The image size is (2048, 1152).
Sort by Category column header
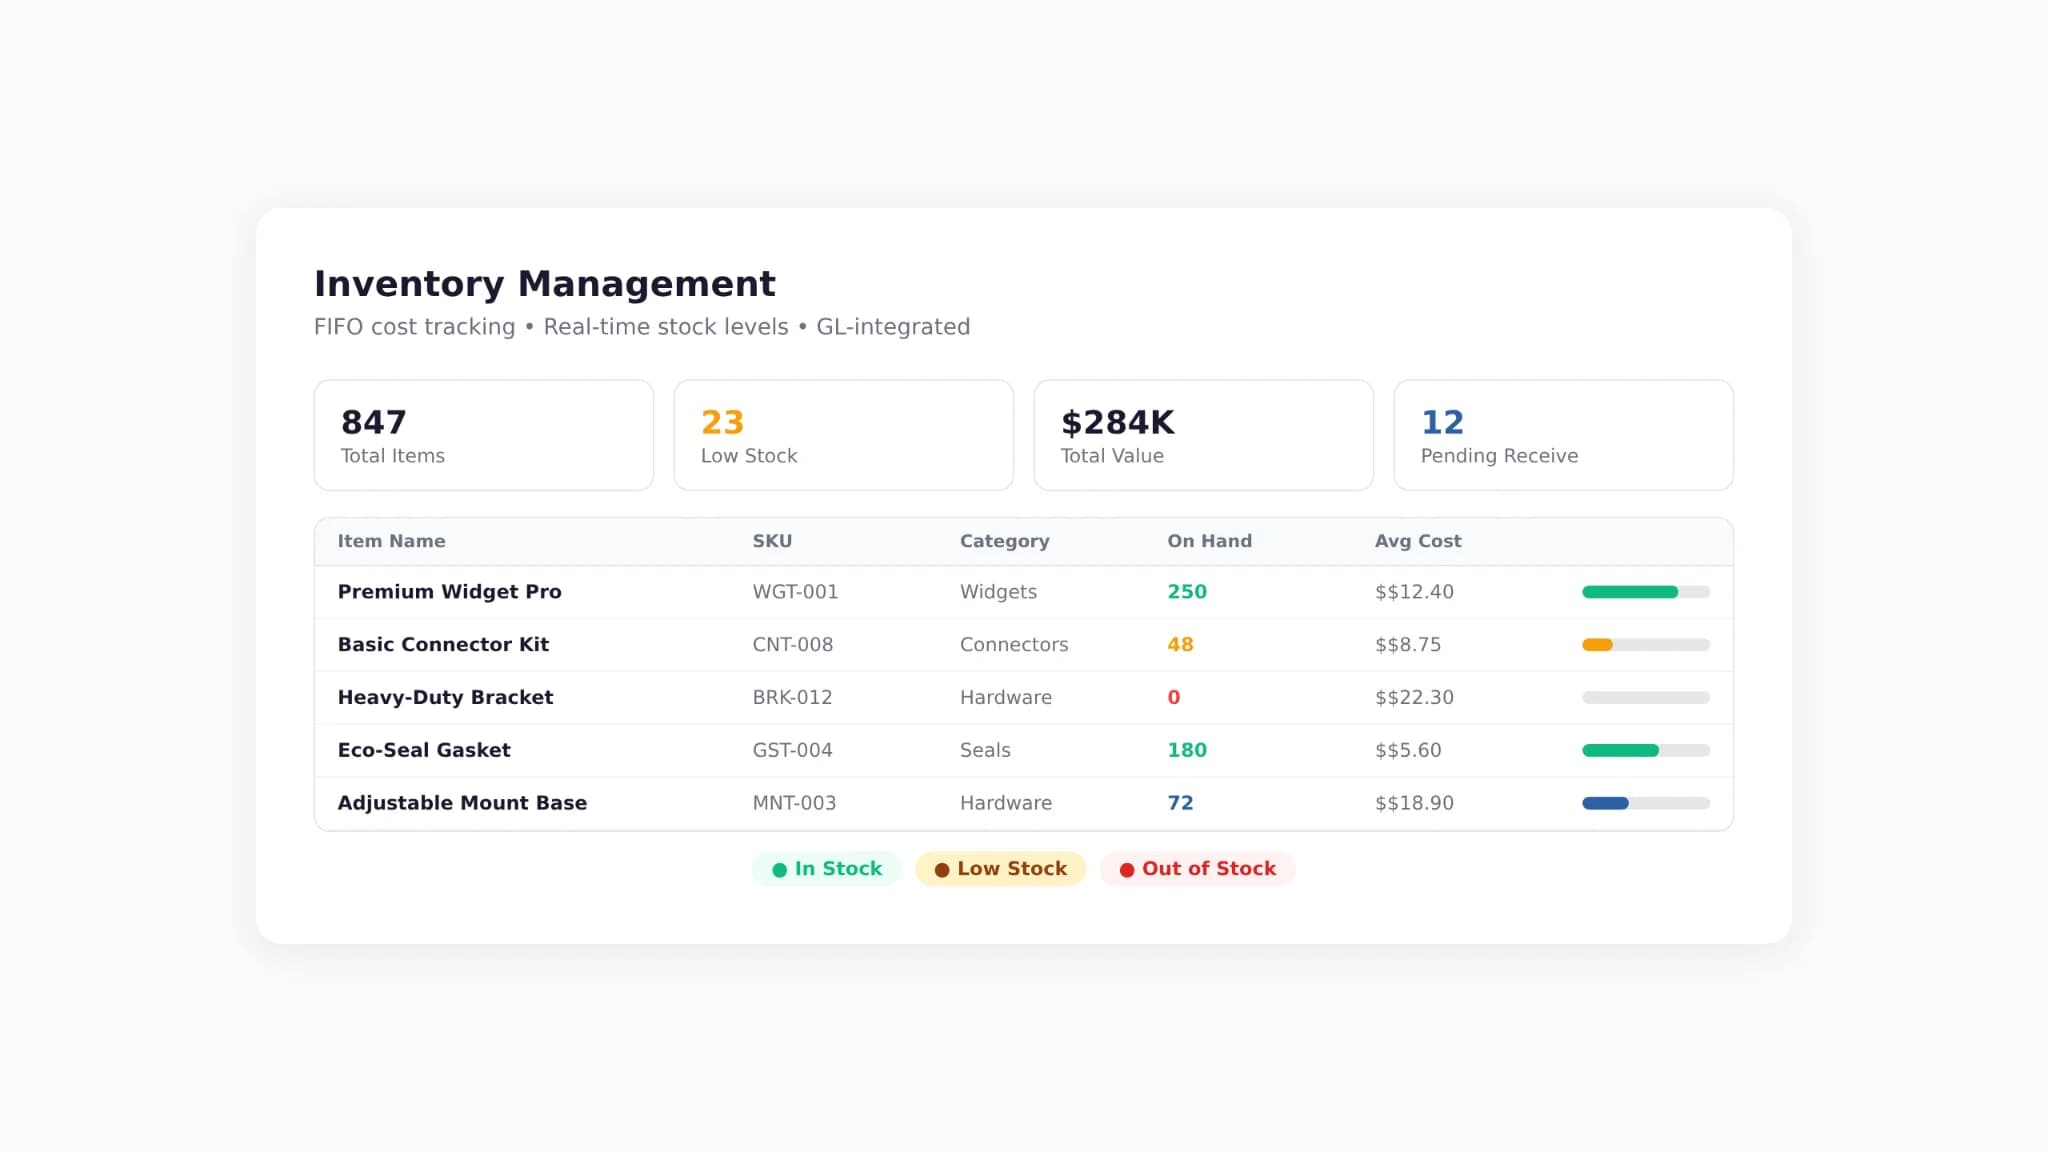1004,541
